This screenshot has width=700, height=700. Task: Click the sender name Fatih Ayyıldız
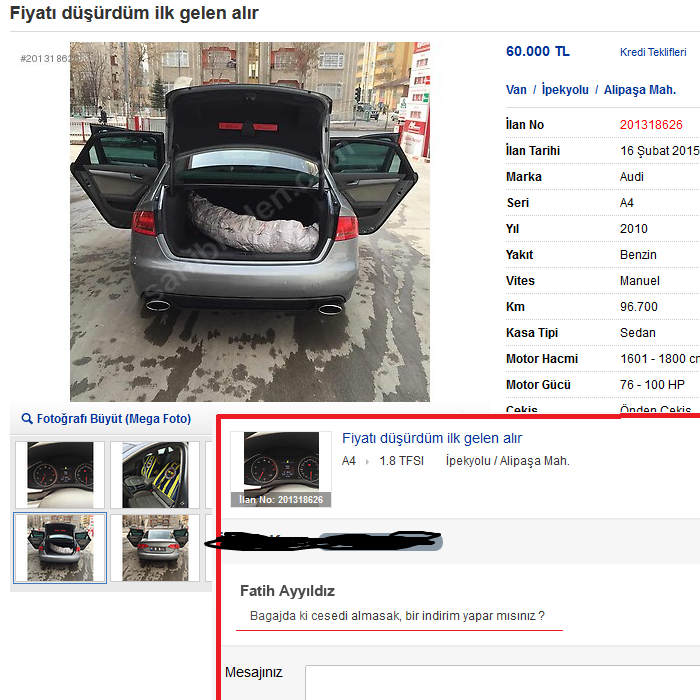[288, 591]
